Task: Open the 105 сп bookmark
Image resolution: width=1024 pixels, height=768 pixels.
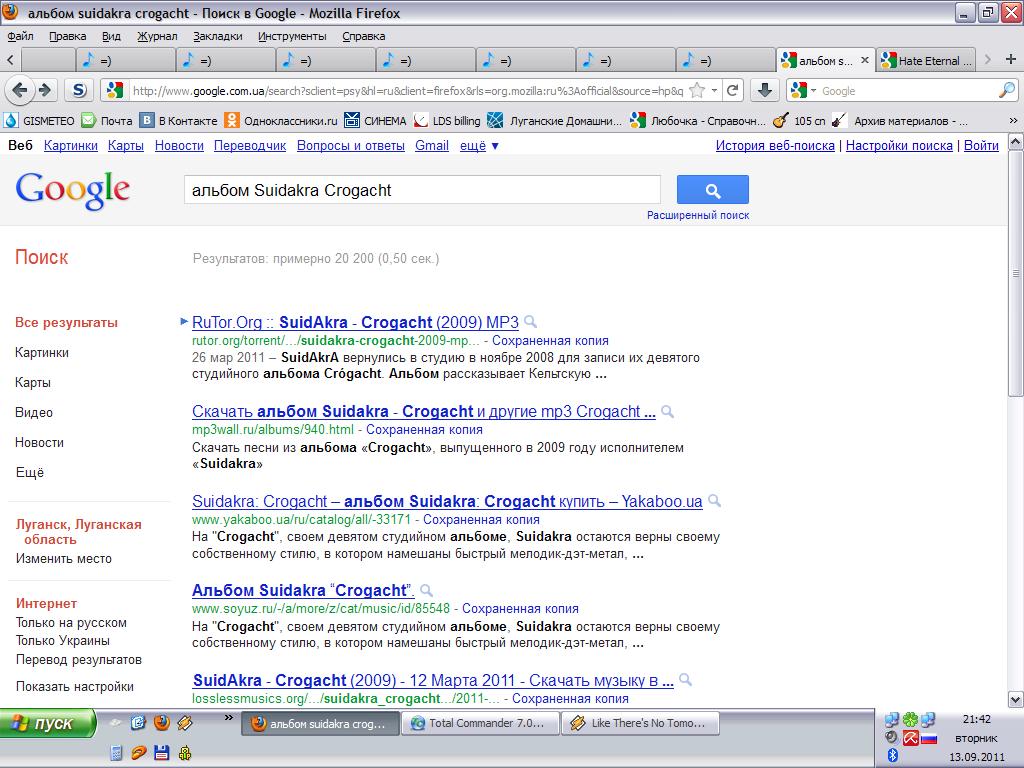Action: pyautogui.click(x=799, y=121)
